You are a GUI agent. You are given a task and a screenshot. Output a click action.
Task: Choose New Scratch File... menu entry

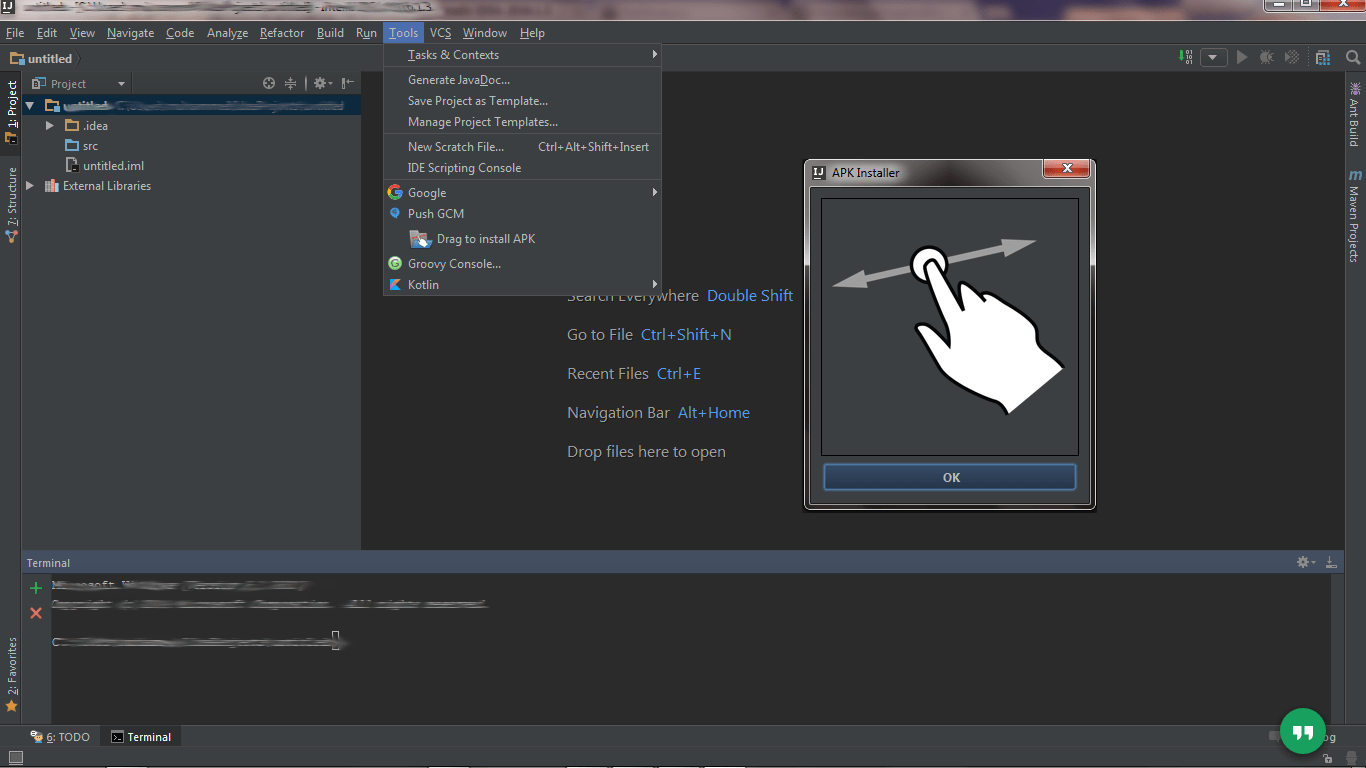[523, 147]
